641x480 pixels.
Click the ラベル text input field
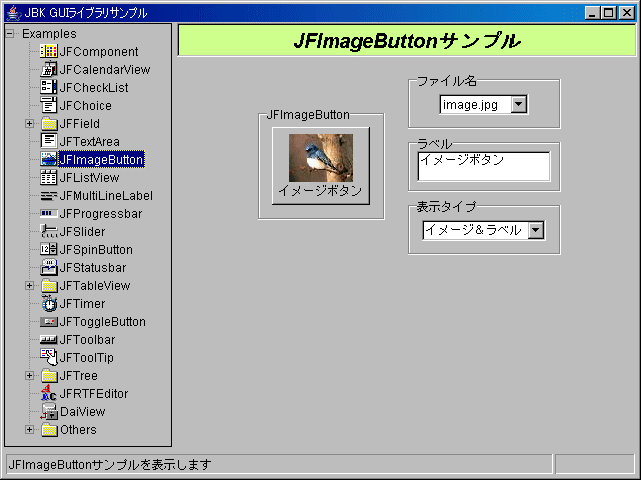[x=484, y=166]
